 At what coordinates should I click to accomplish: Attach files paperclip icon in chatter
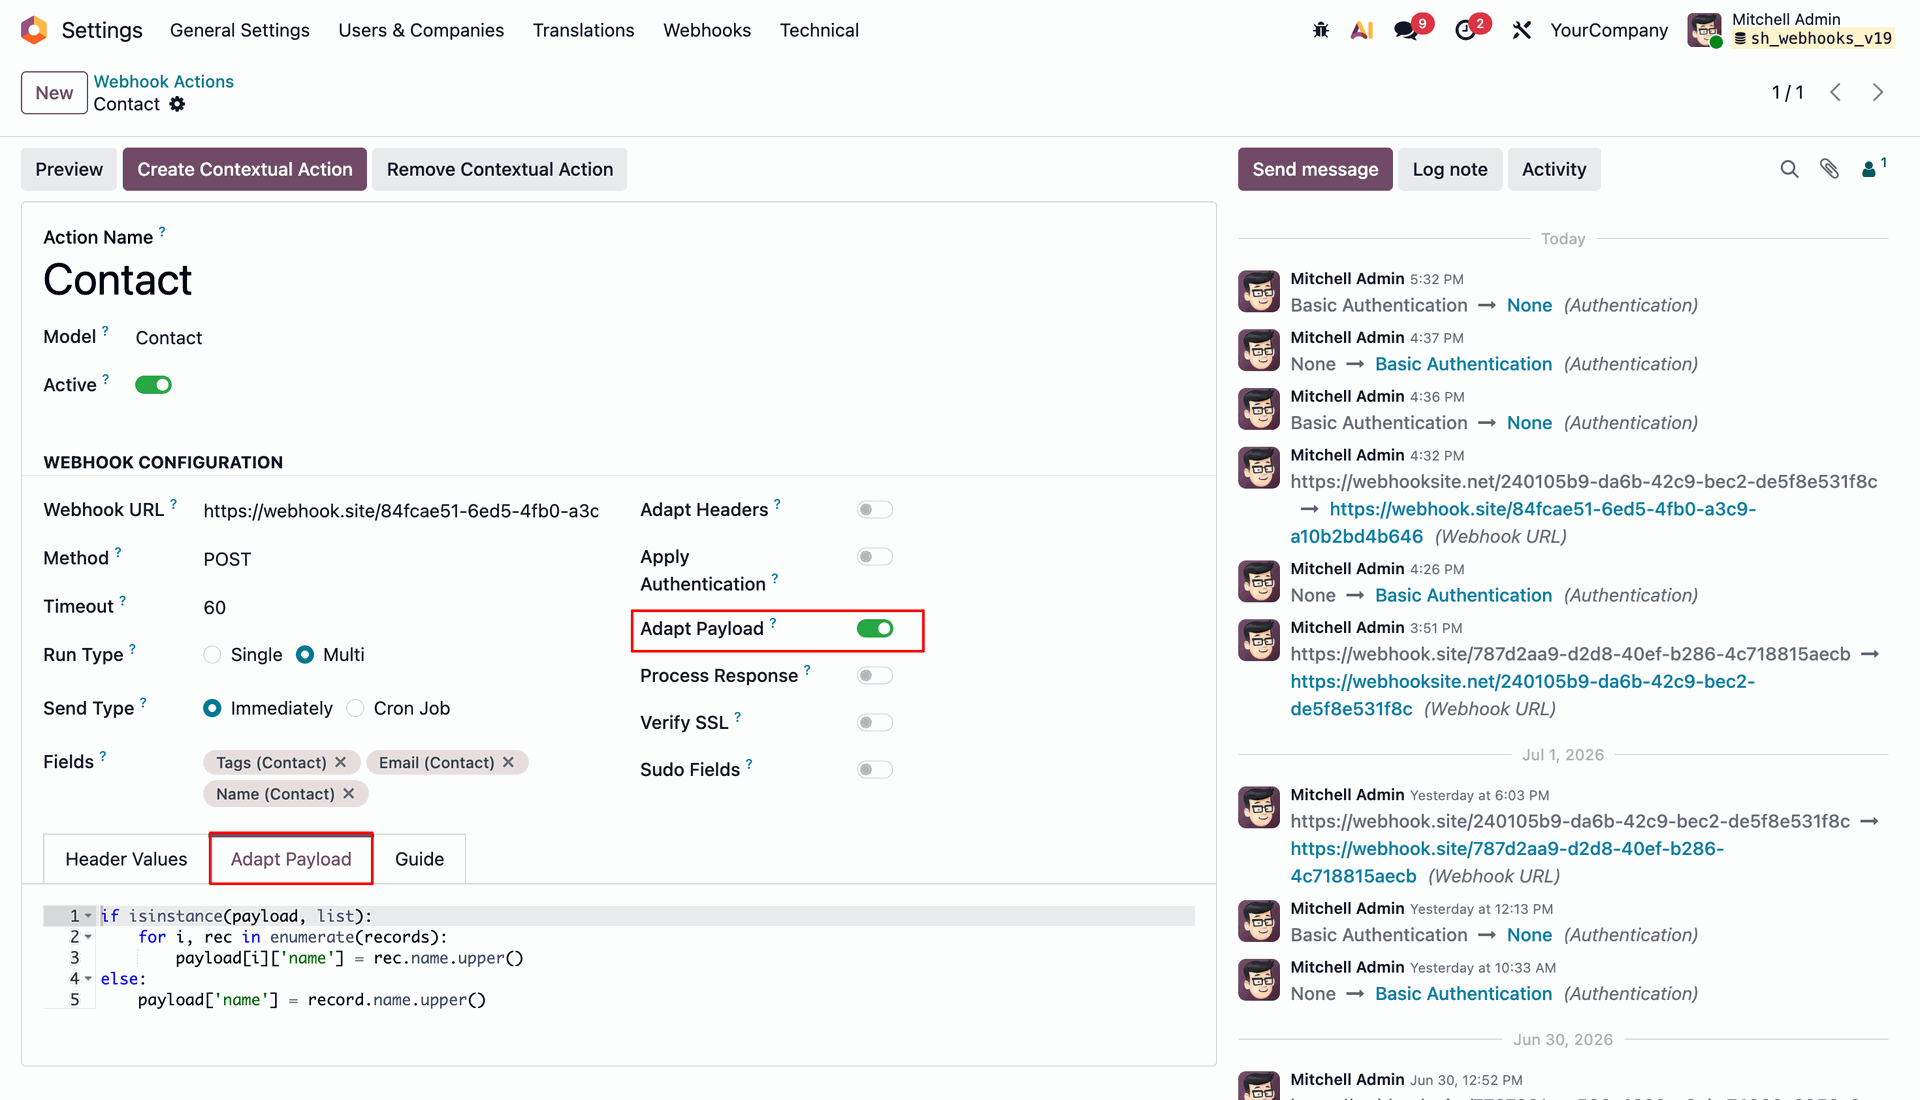point(1829,169)
